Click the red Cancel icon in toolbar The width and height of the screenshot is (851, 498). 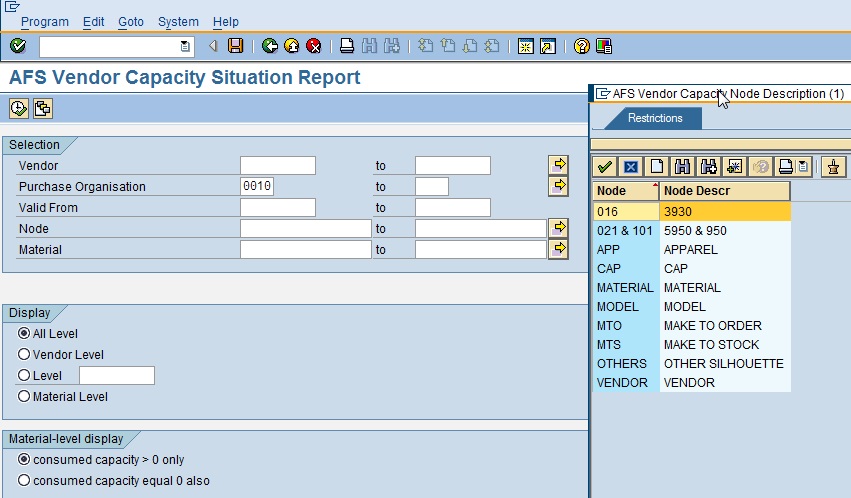(314, 46)
